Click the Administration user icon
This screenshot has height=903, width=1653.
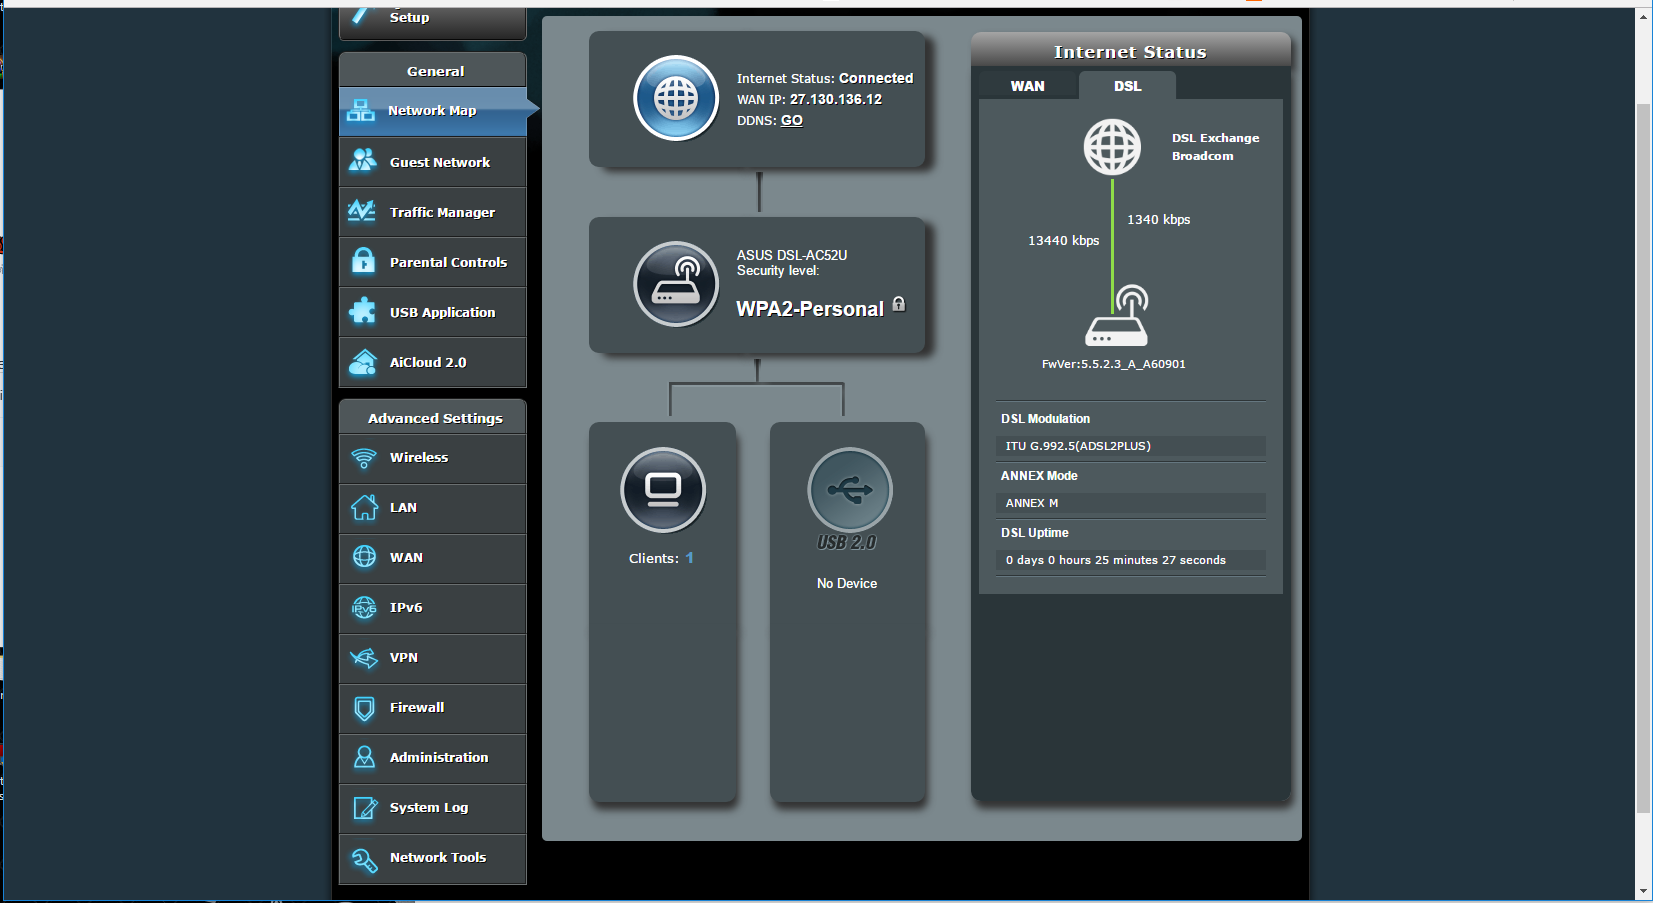point(364,757)
